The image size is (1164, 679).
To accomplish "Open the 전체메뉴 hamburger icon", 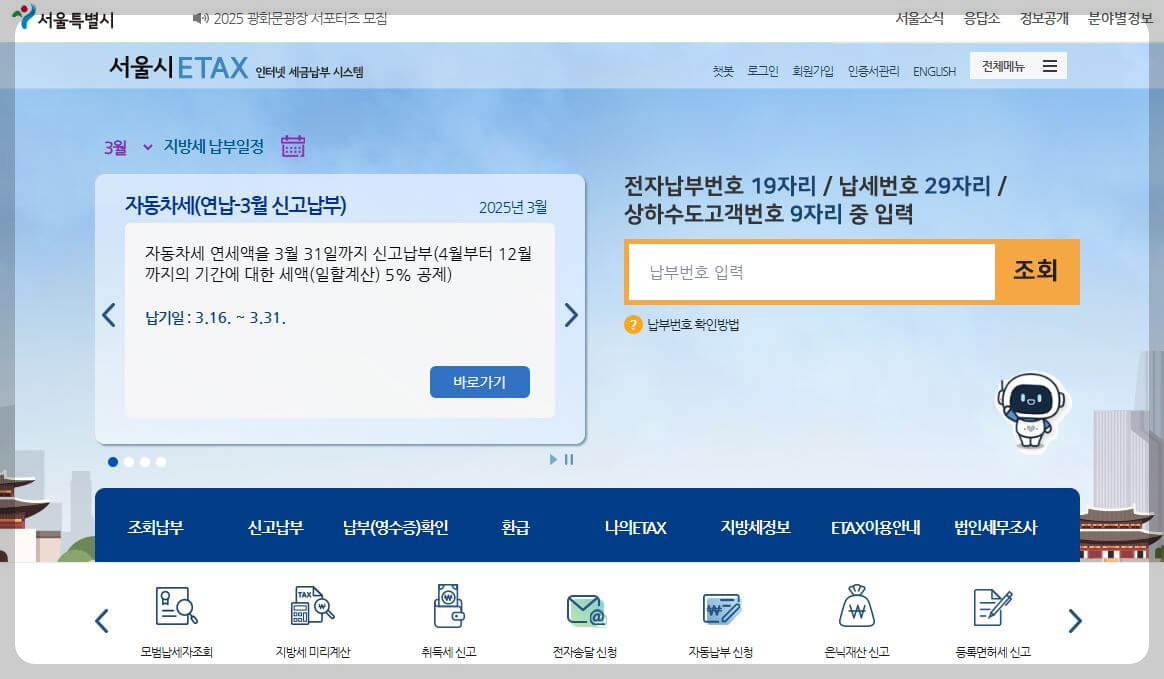I will coord(1050,64).
